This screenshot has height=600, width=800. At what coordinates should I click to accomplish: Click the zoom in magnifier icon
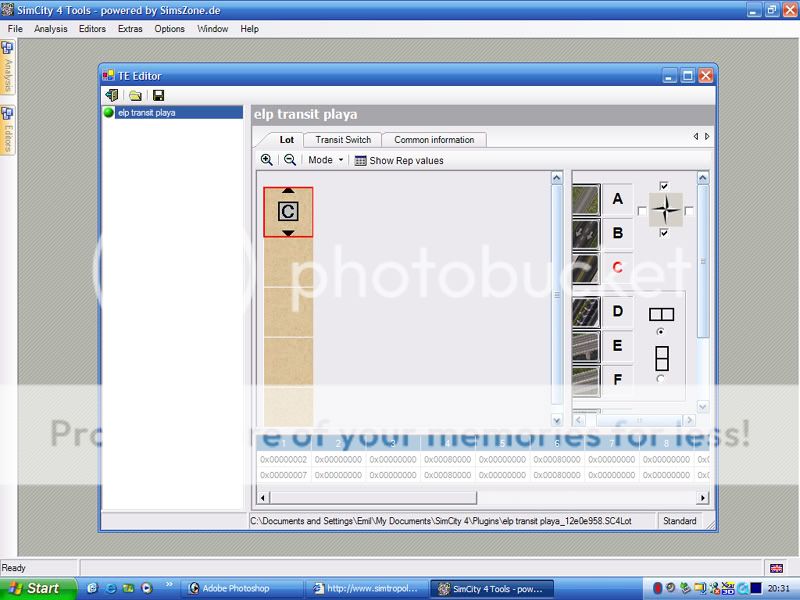pyautogui.click(x=266, y=160)
